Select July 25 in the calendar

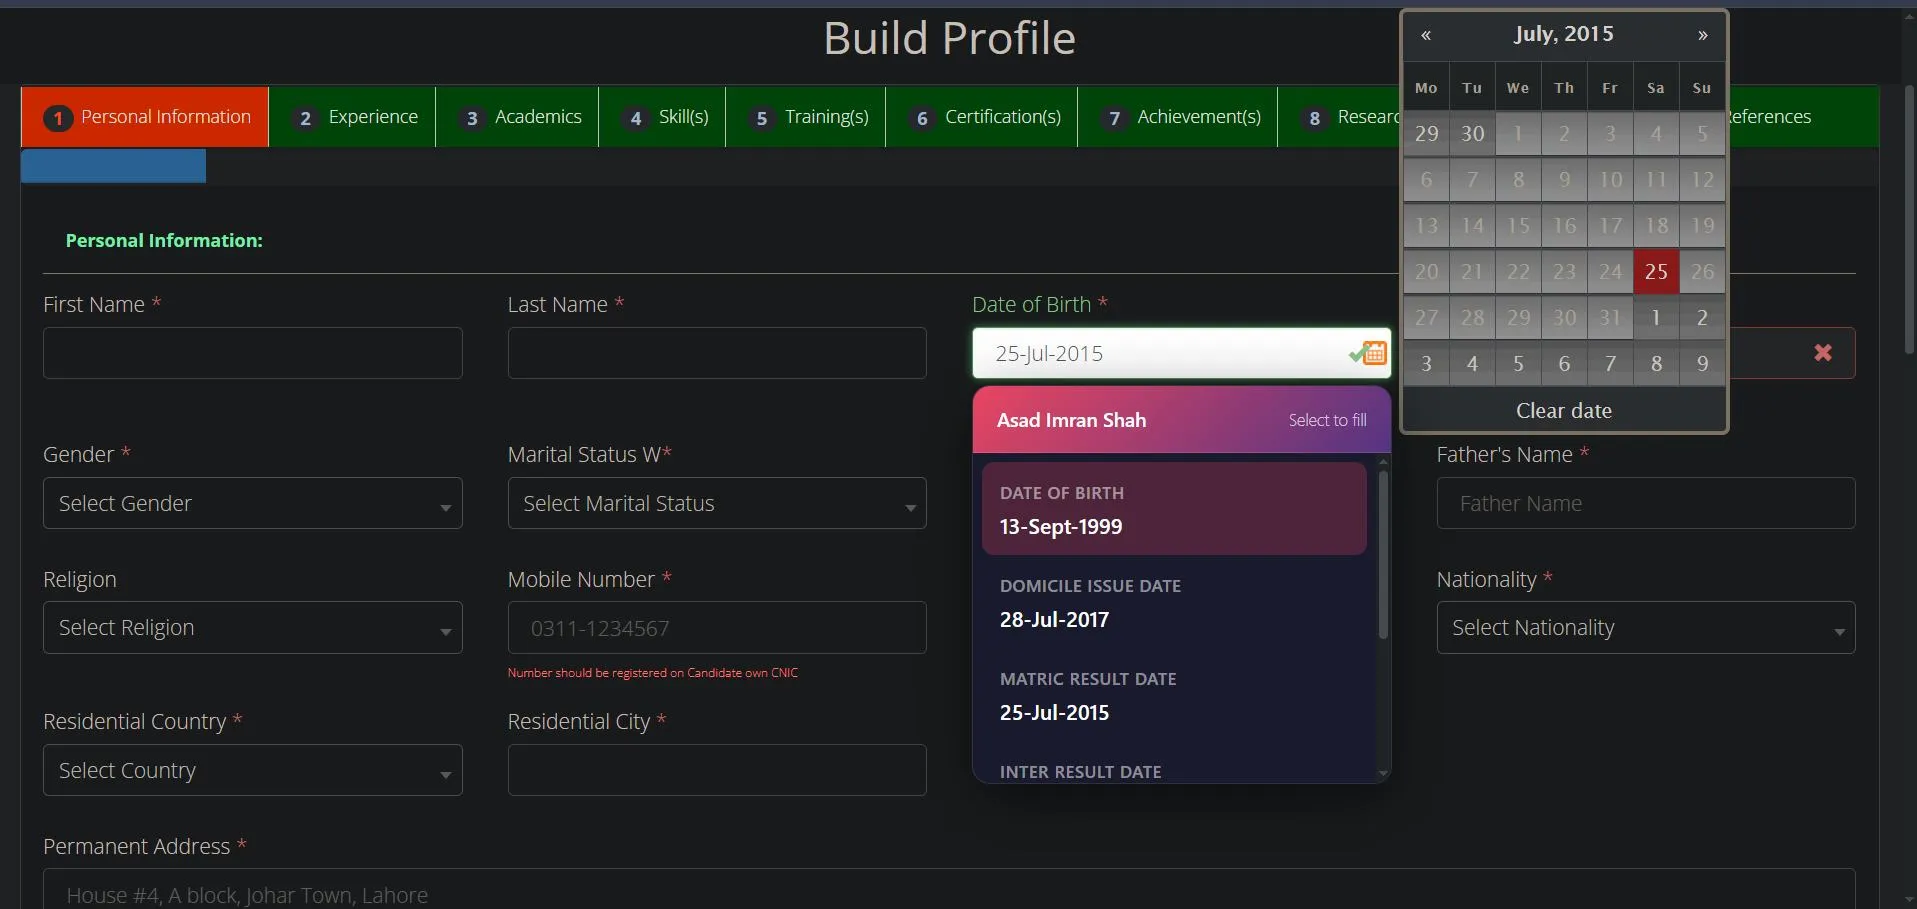[1655, 271]
